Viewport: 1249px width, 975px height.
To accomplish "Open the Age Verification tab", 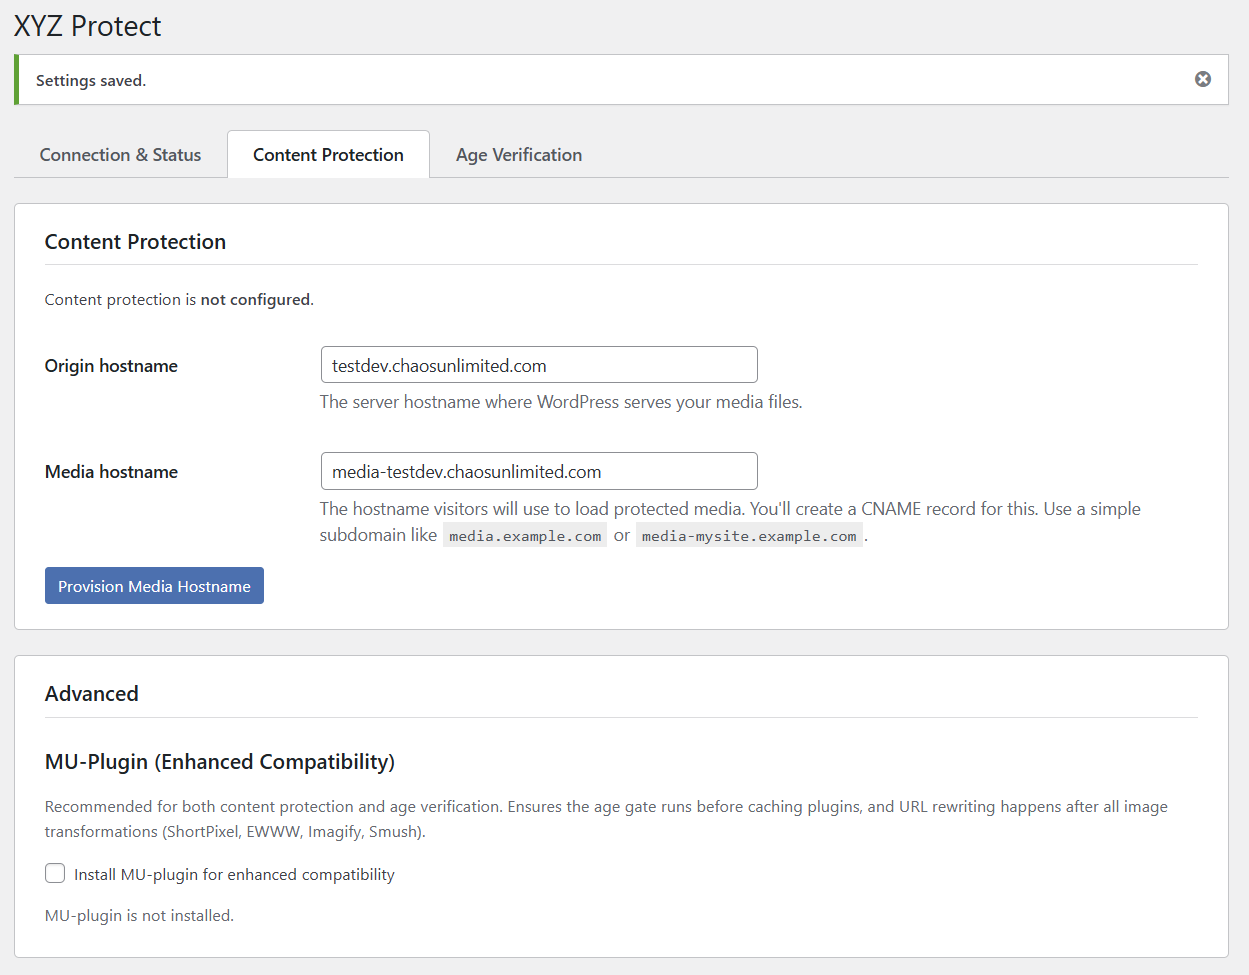I will pyautogui.click(x=518, y=154).
